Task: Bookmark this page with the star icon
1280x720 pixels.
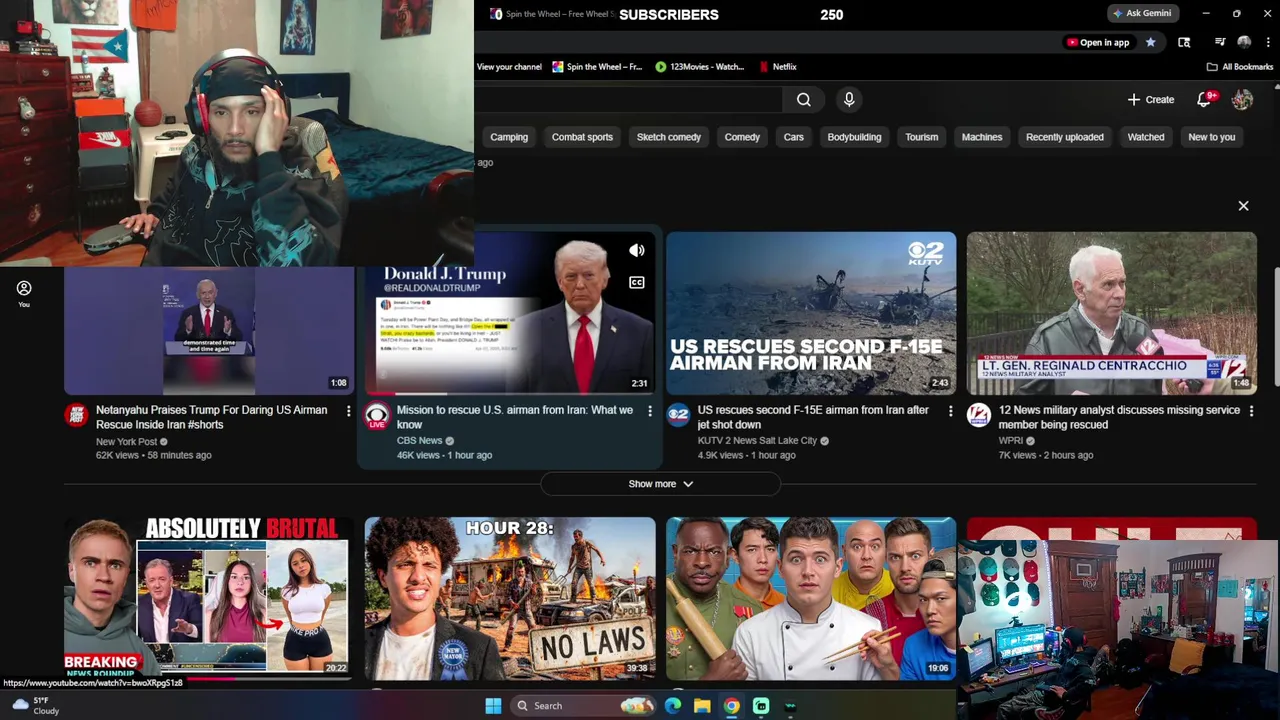Action: click(1150, 42)
